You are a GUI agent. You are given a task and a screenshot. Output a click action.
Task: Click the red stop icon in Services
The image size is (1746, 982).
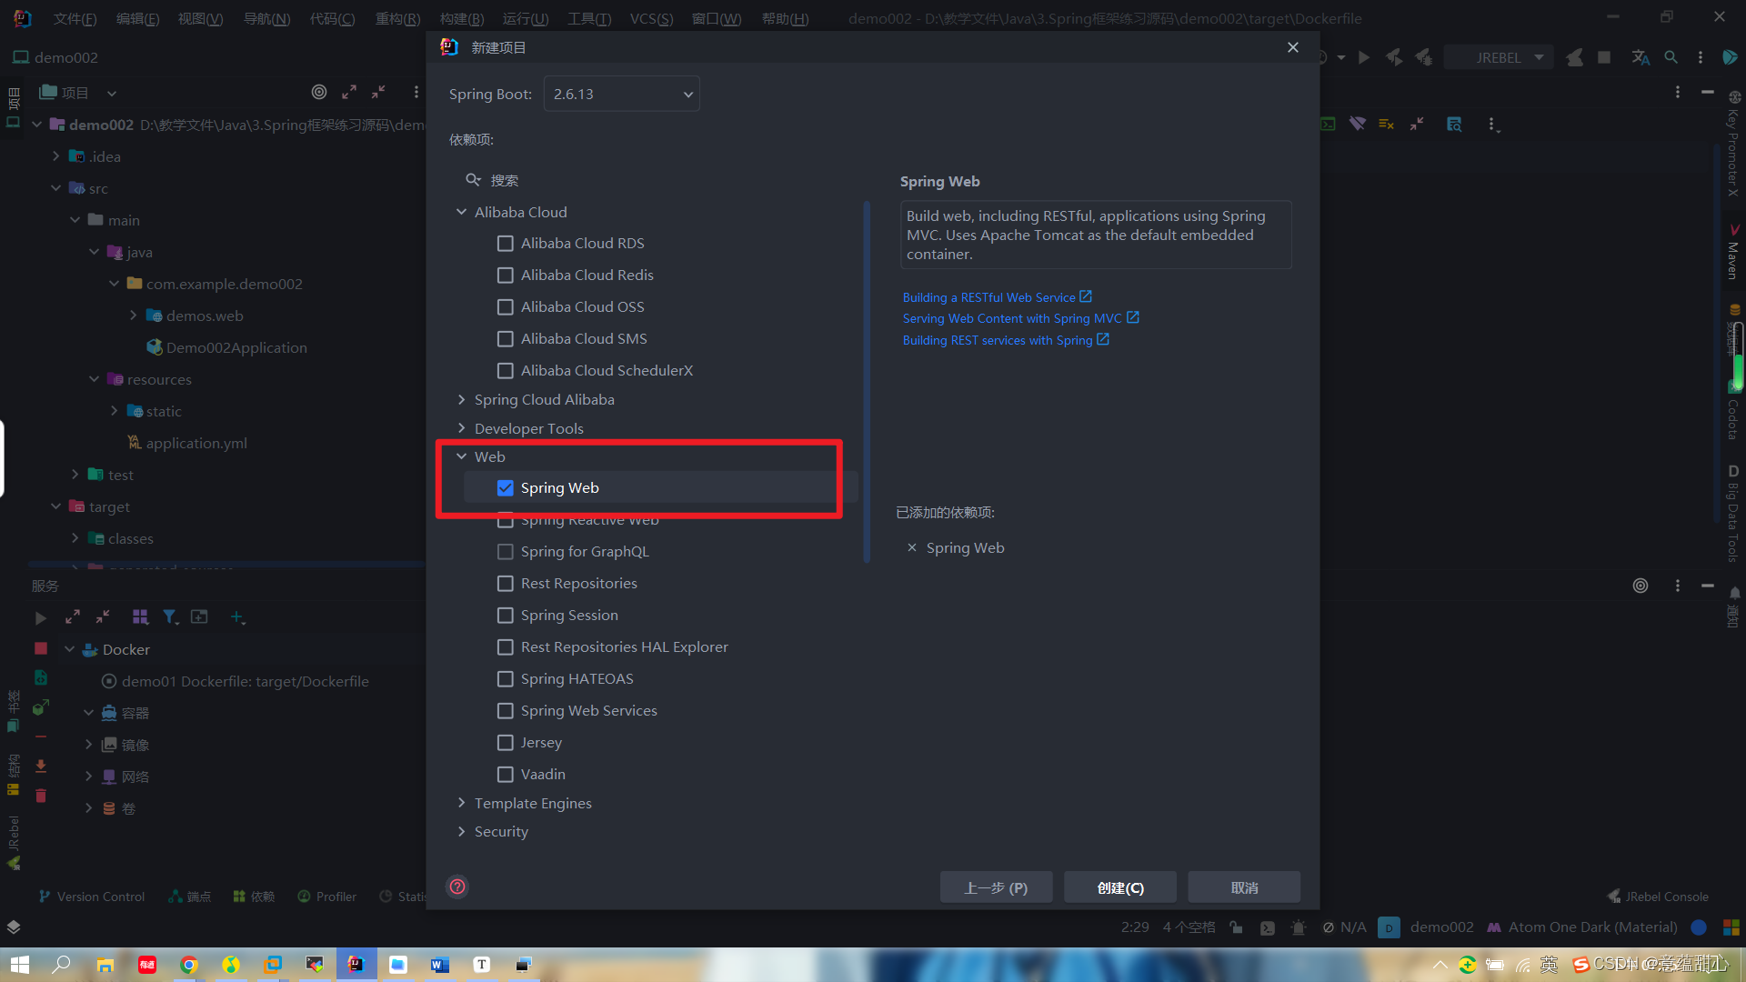pos(41,649)
